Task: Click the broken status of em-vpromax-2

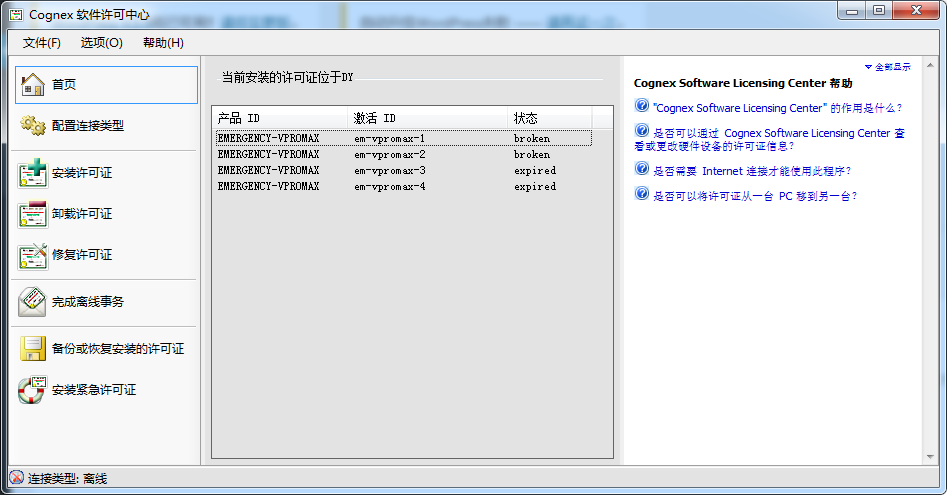Action: (x=531, y=155)
